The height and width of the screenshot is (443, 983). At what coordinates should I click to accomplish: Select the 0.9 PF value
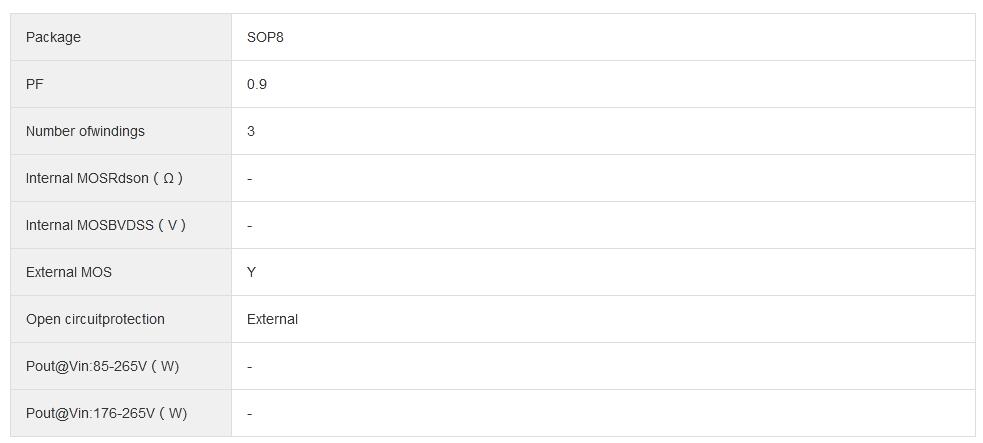(257, 84)
